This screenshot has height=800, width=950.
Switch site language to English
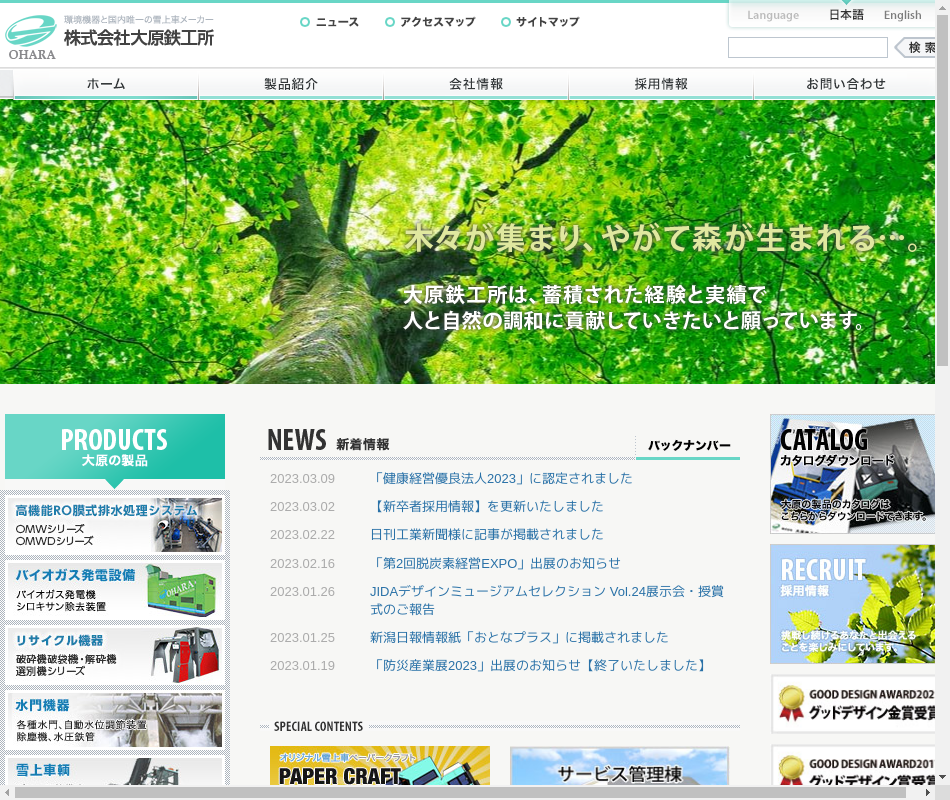902,15
